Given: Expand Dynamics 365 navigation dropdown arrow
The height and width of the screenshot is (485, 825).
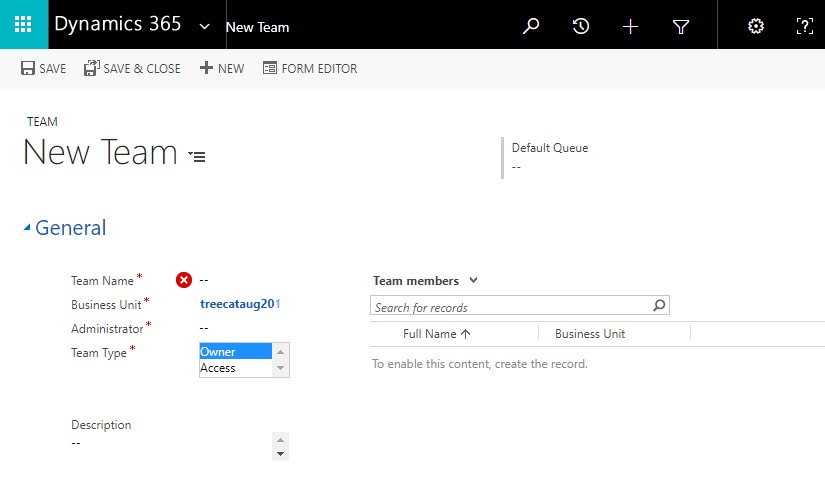Looking at the screenshot, I should [x=205, y=26].
